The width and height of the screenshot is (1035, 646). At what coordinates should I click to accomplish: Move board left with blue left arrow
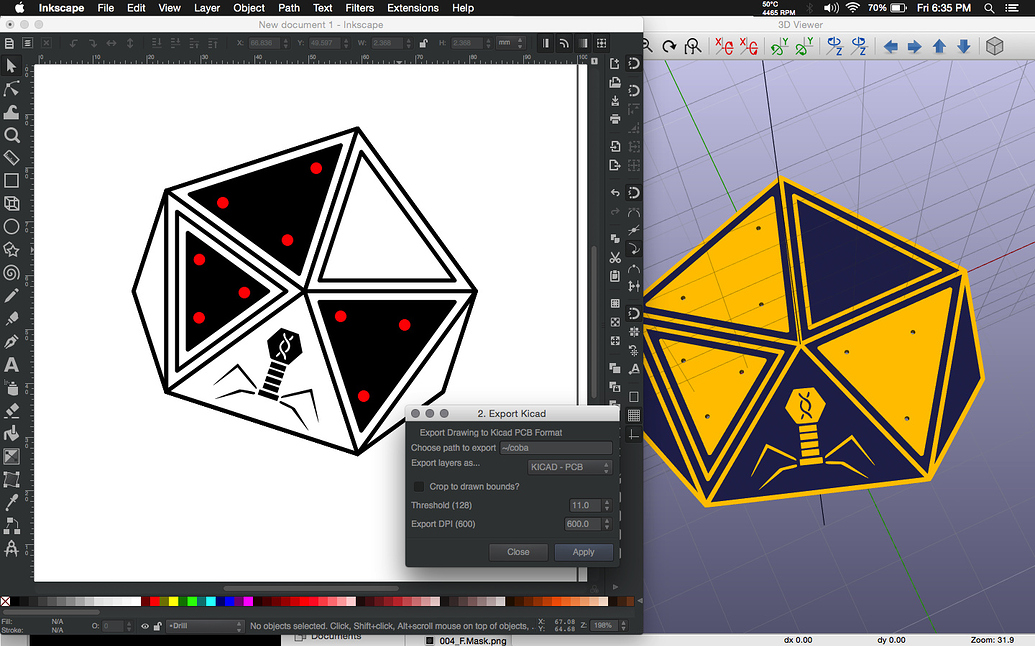pos(890,46)
